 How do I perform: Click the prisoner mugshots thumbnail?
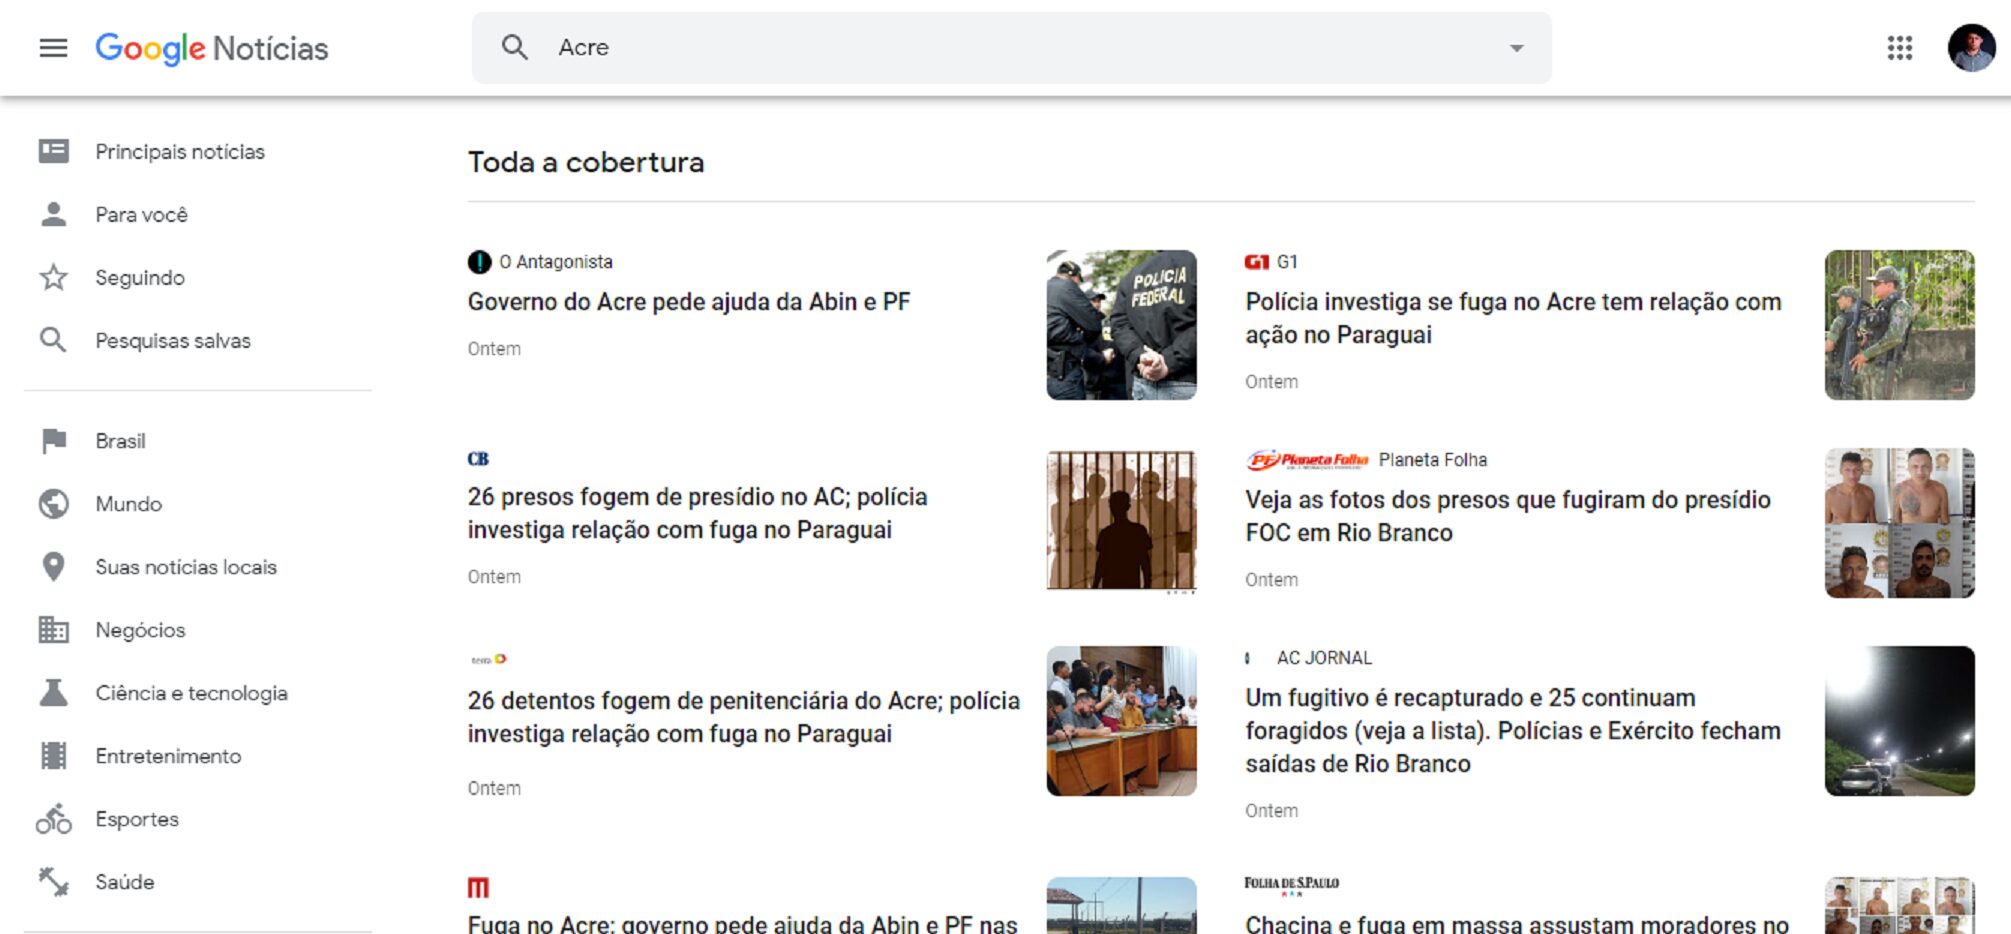1899,523
